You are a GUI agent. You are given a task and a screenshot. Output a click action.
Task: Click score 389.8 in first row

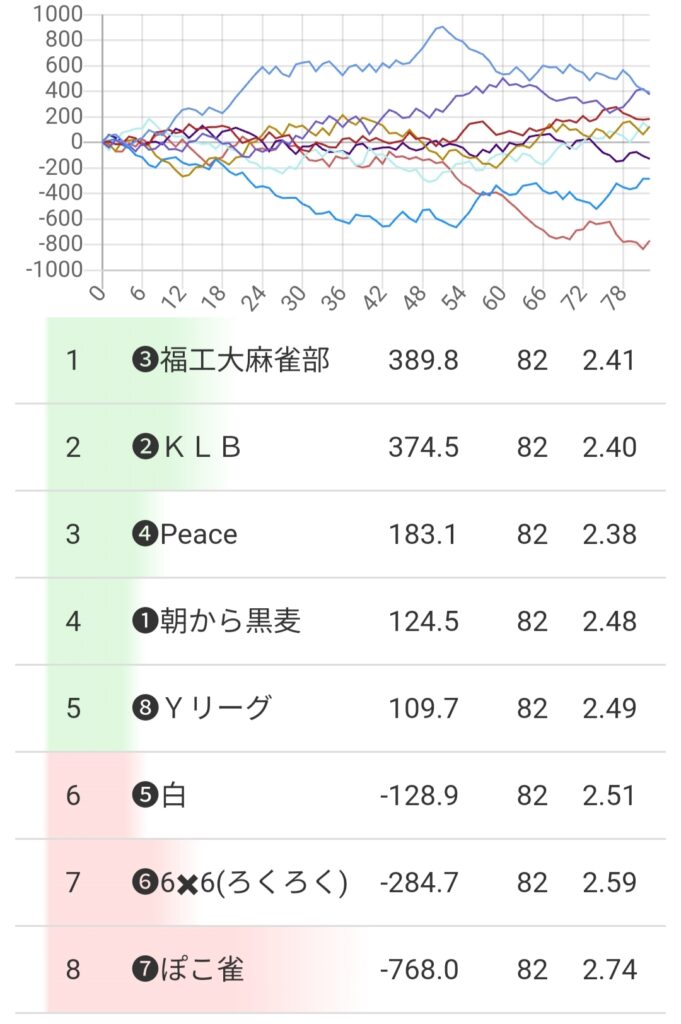[423, 360]
